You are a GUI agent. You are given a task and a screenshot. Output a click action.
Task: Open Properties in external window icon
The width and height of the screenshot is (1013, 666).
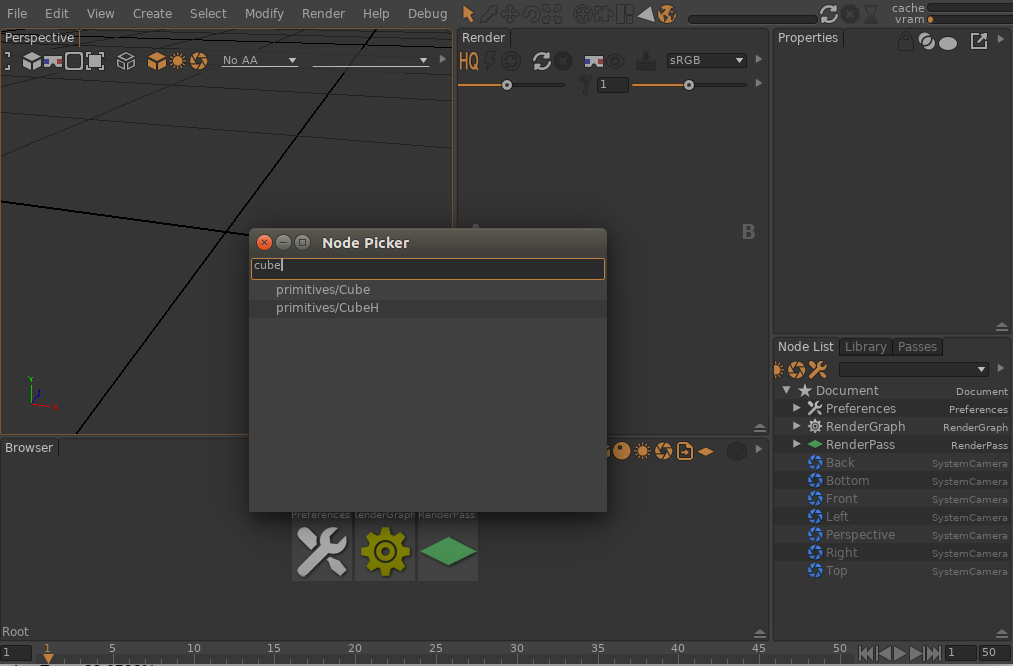979,42
